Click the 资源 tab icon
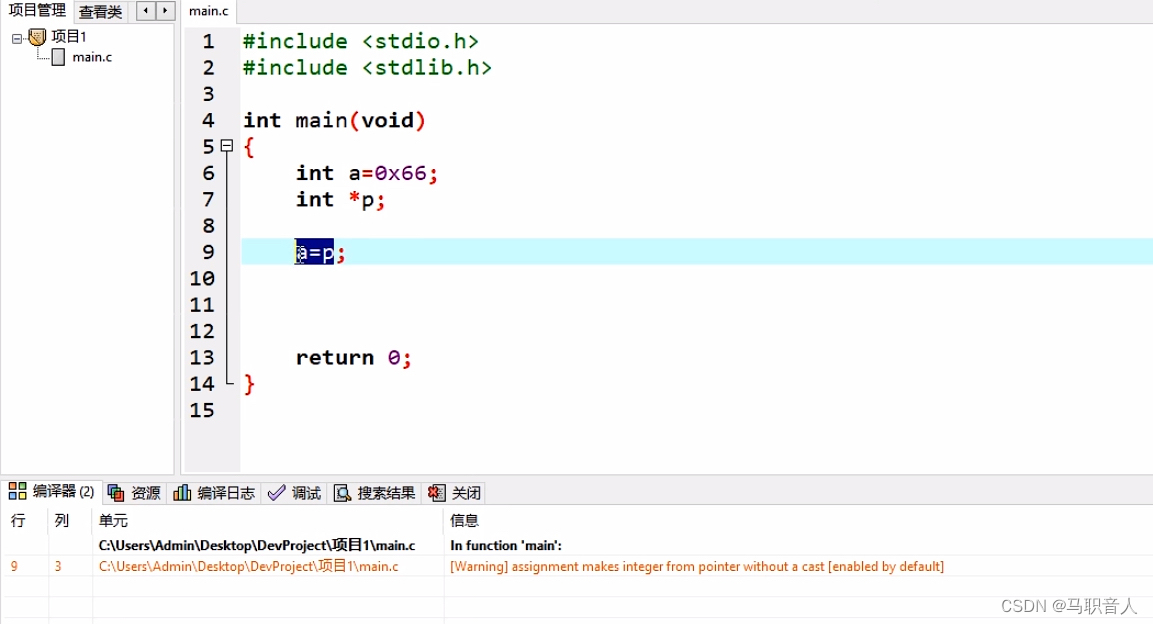Viewport: 1153px width, 624px height. (116, 492)
